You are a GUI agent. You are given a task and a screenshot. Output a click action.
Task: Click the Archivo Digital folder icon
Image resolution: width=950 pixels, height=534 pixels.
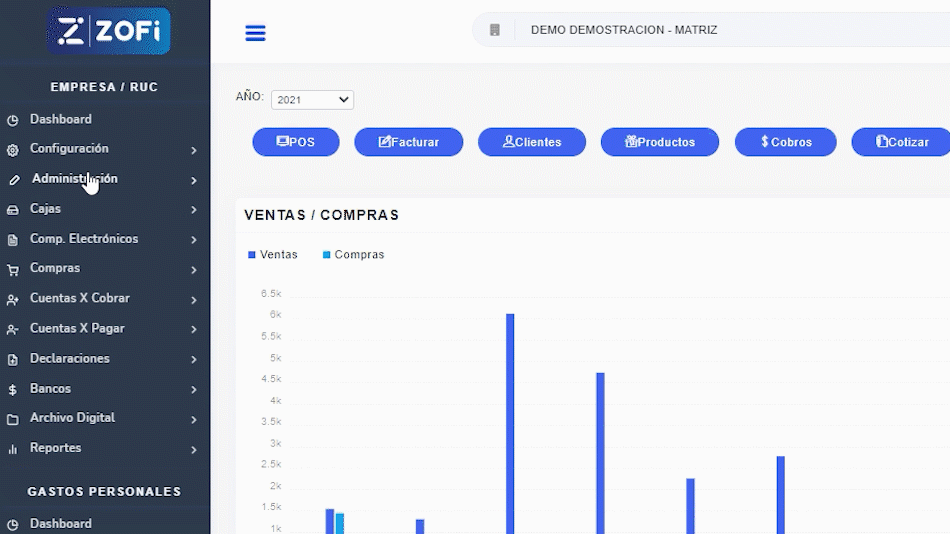[12, 419]
